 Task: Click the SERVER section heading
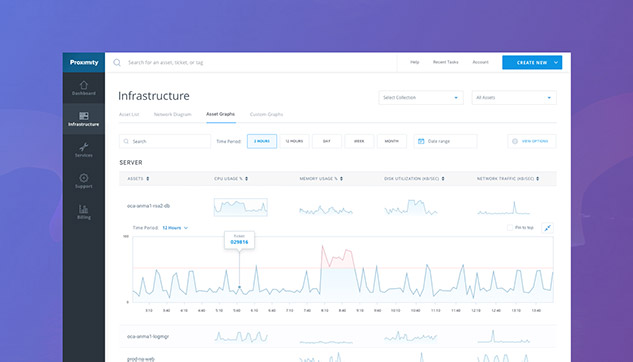(x=131, y=163)
